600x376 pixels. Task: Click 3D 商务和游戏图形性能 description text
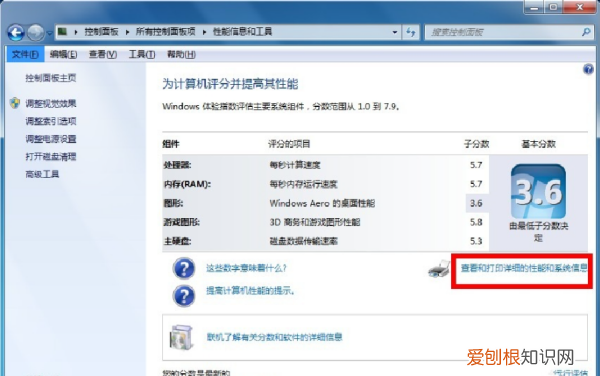(315, 222)
